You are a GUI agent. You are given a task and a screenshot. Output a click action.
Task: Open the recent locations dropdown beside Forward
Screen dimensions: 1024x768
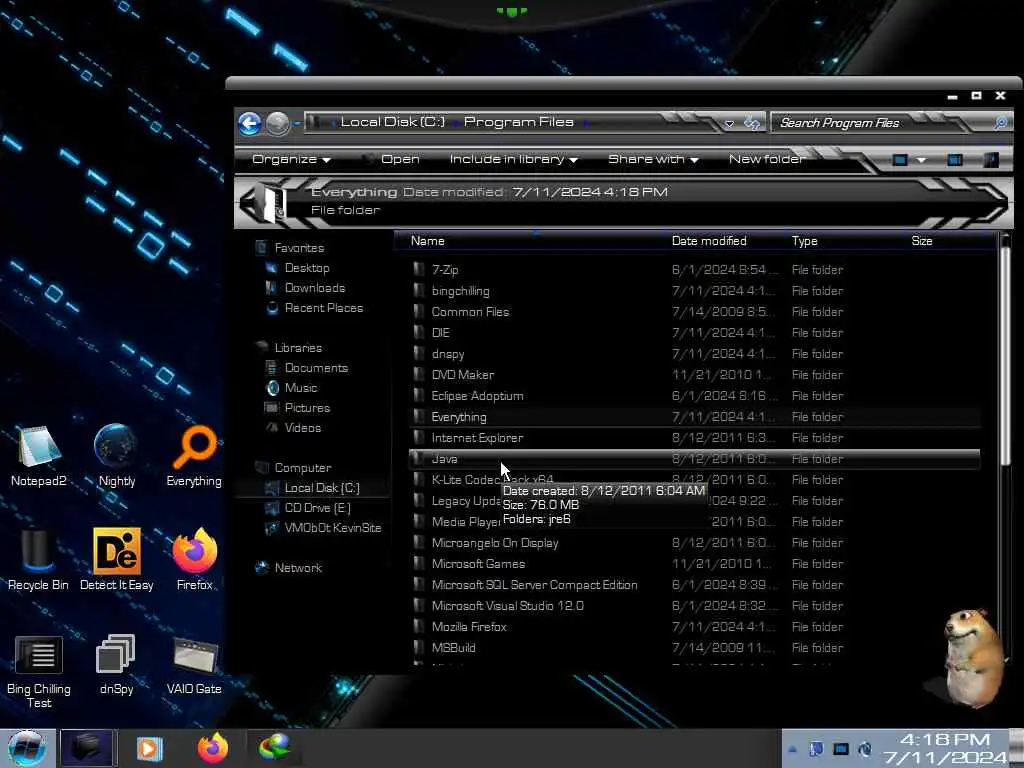point(296,123)
